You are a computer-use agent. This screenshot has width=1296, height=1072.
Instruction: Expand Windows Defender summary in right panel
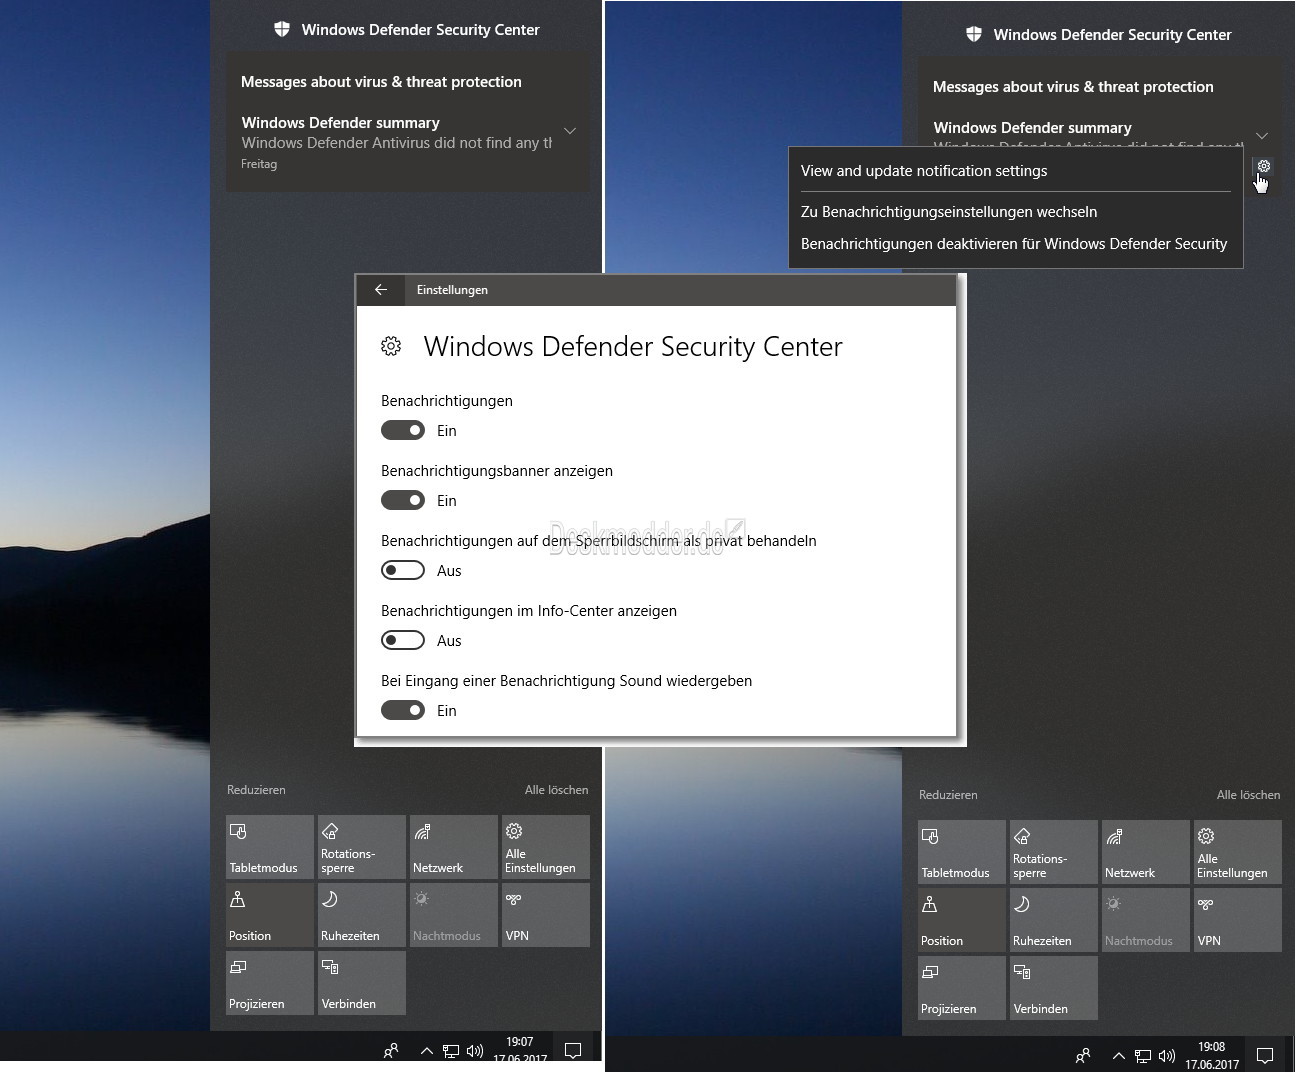[x=1262, y=136]
